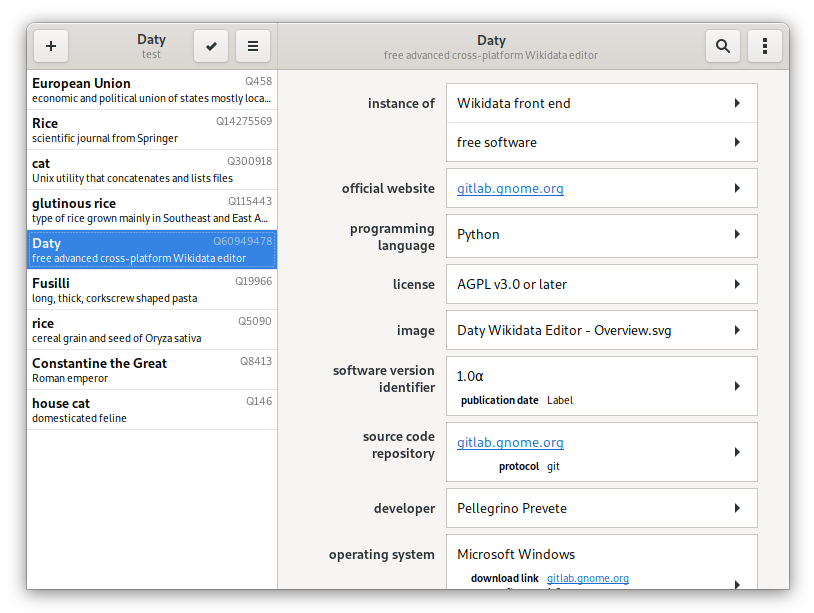Click the 'instance of' property label
The height and width of the screenshot is (613, 814).
pyautogui.click(x=401, y=103)
